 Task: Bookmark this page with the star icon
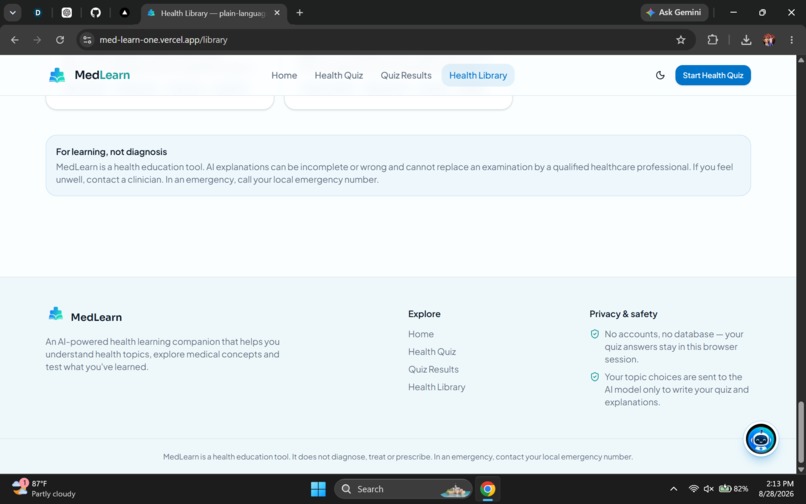tap(681, 40)
